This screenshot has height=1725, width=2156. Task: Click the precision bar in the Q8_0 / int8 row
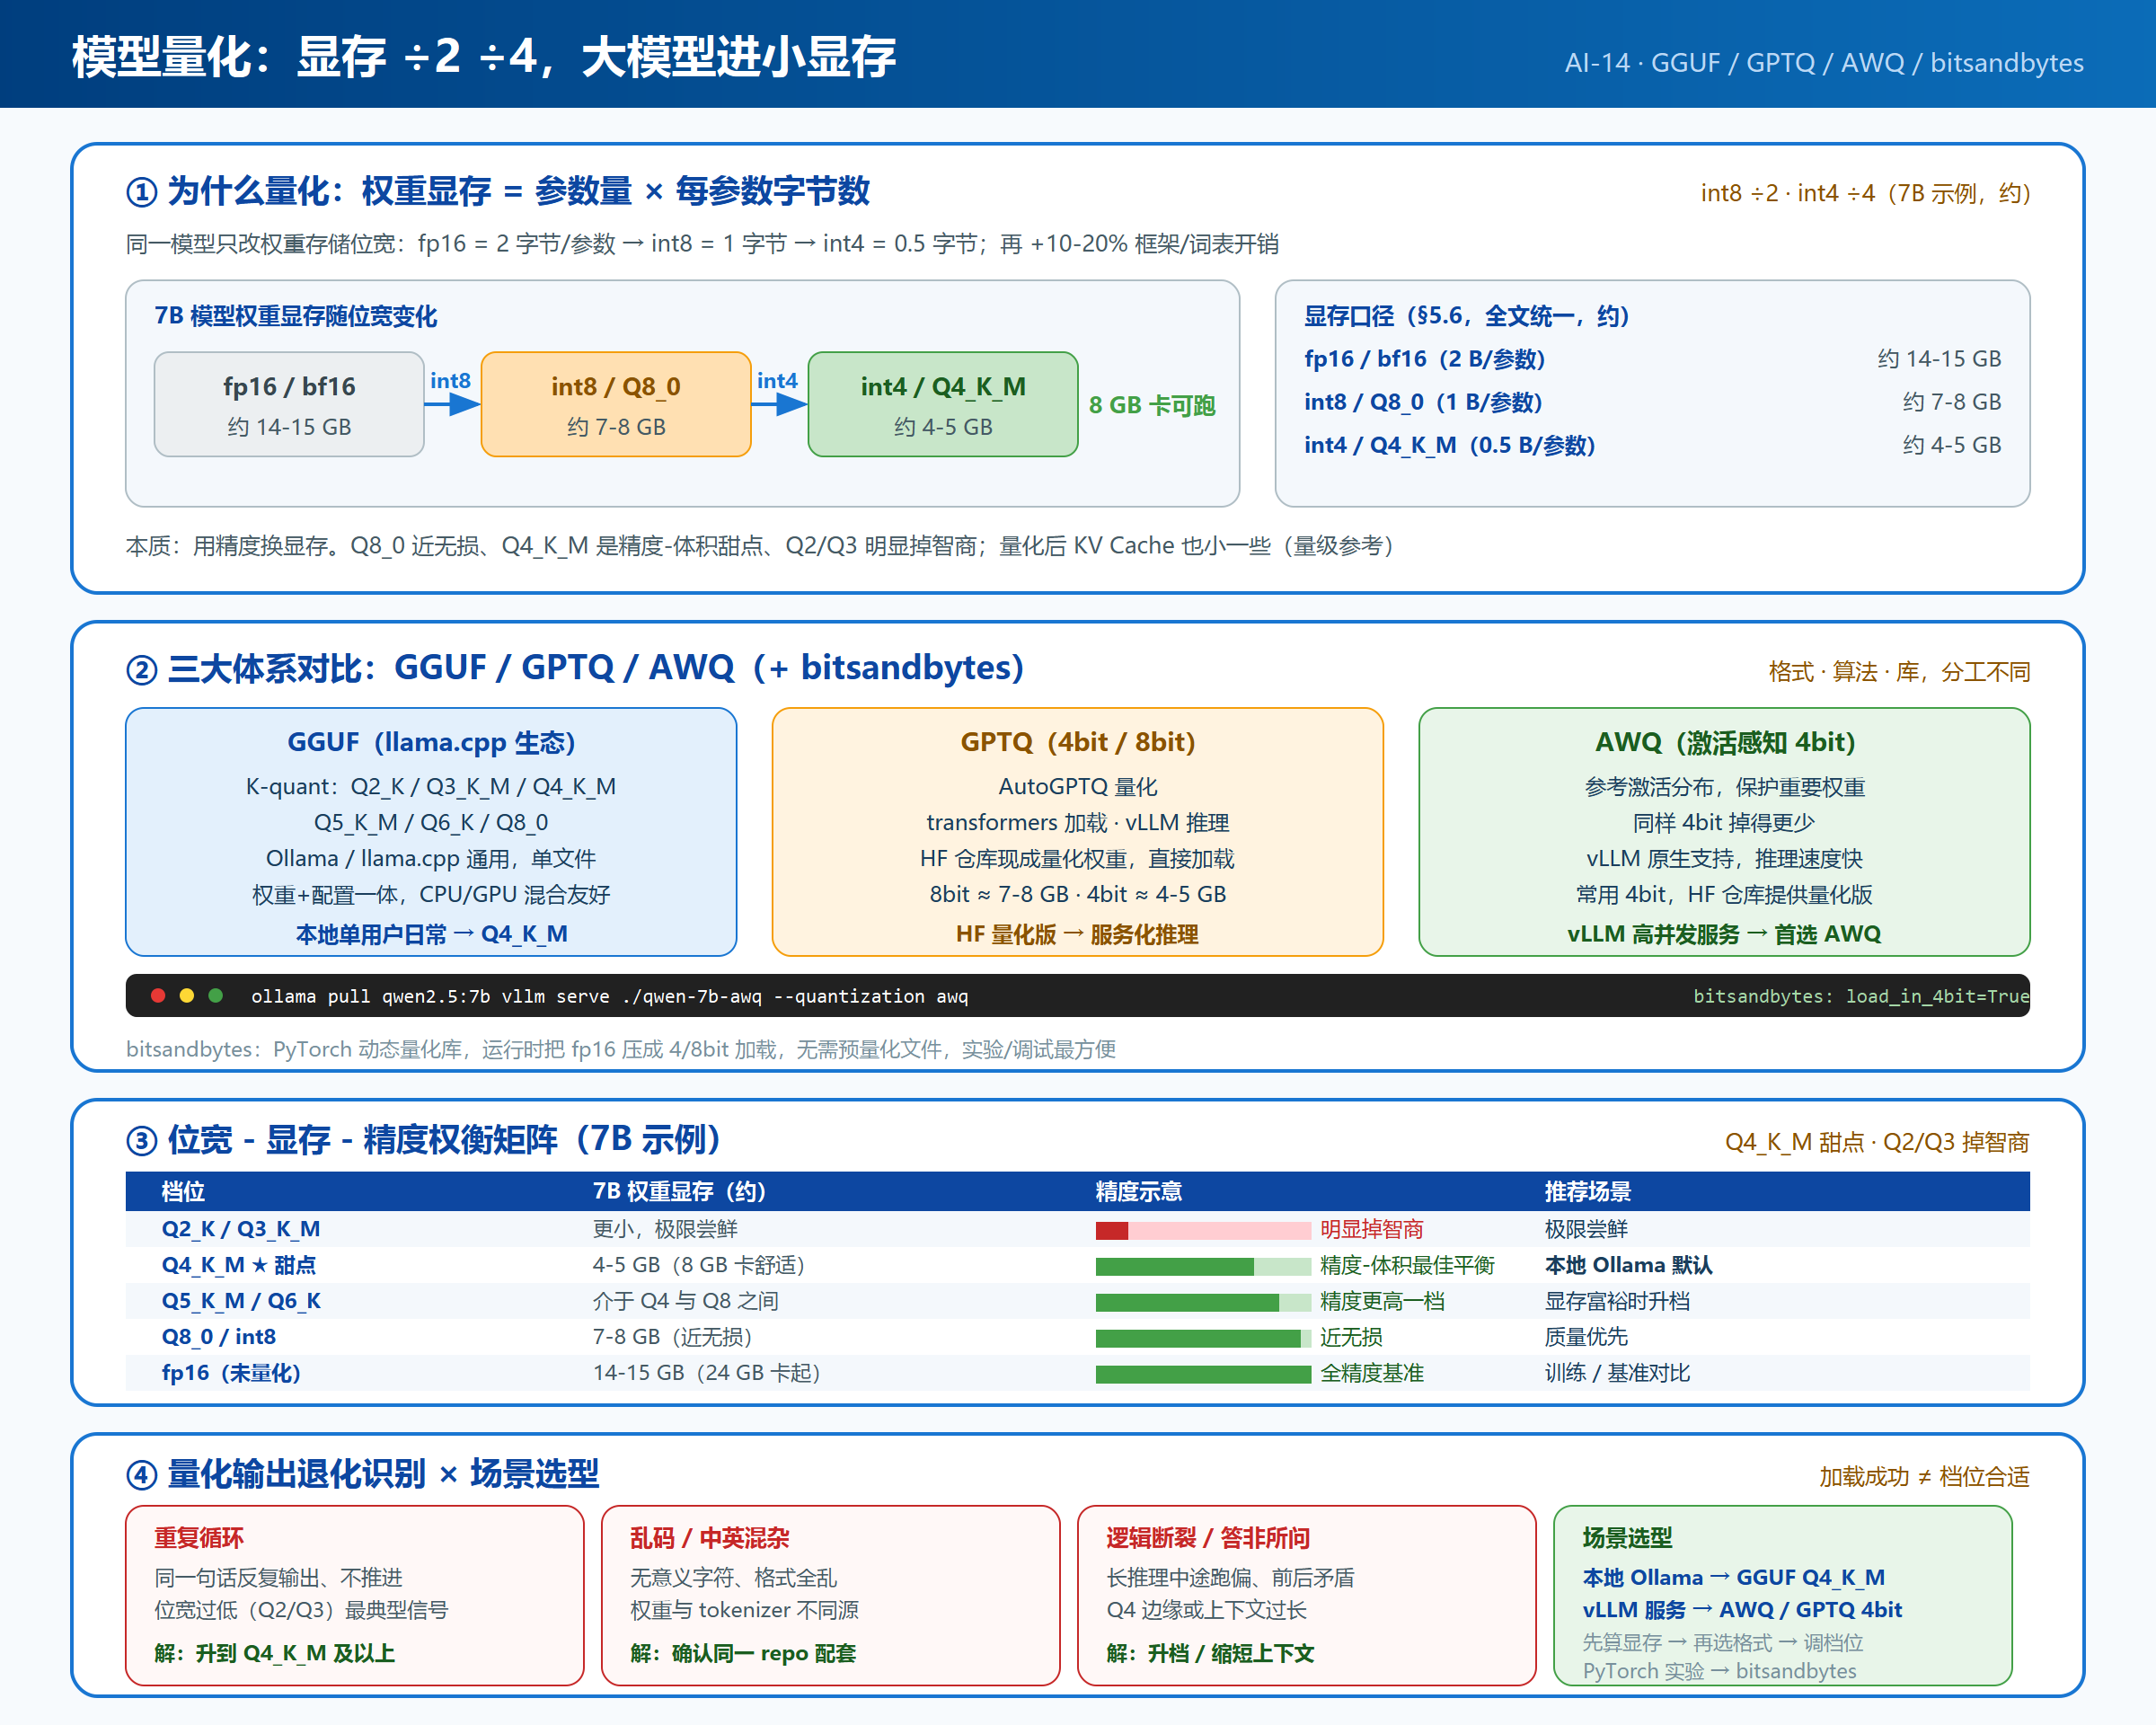pyautogui.click(x=1203, y=1338)
